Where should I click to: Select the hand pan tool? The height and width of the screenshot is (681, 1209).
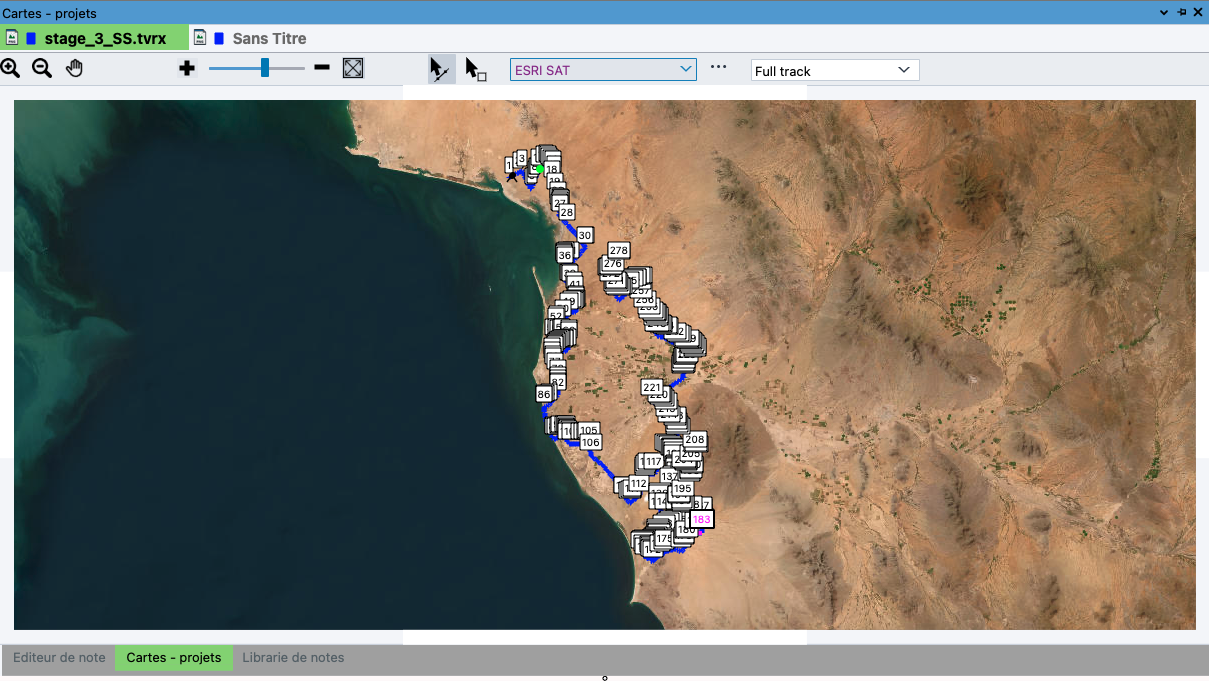click(x=75, y=68)
